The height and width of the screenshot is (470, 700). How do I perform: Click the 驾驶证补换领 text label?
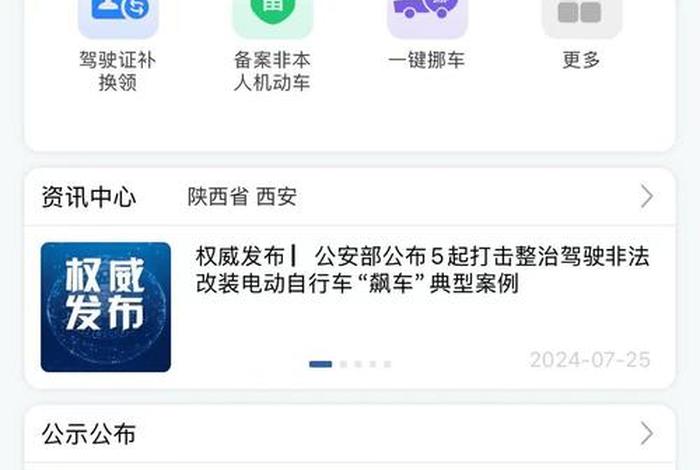click(x=118, y=71)
